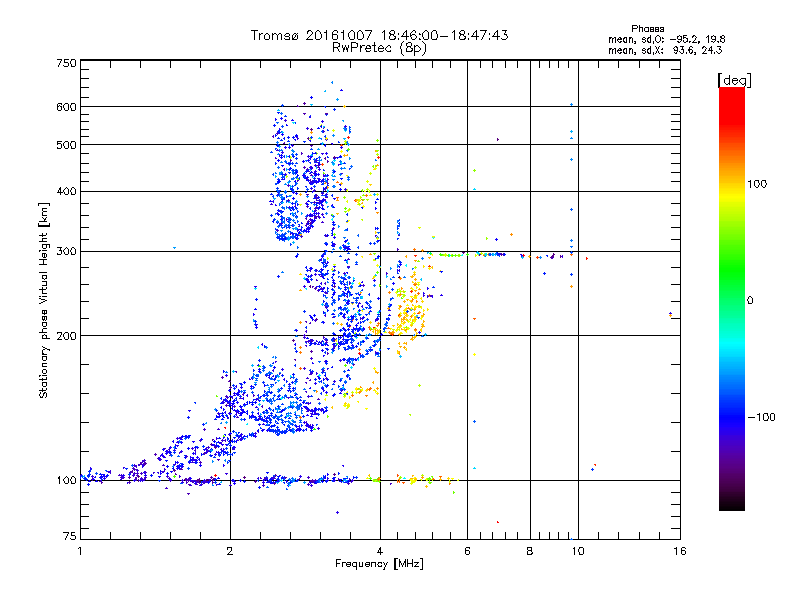Click y-axis tick label '600'
The image size is (800, 600).
pyautogui.click(x=67, y=107)
